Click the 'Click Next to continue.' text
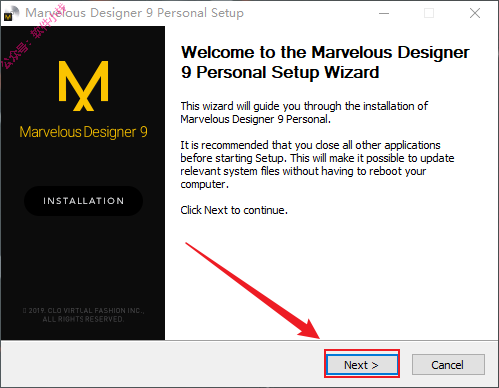Viewport: 499px width, 388px height. [x=234, y=210]
